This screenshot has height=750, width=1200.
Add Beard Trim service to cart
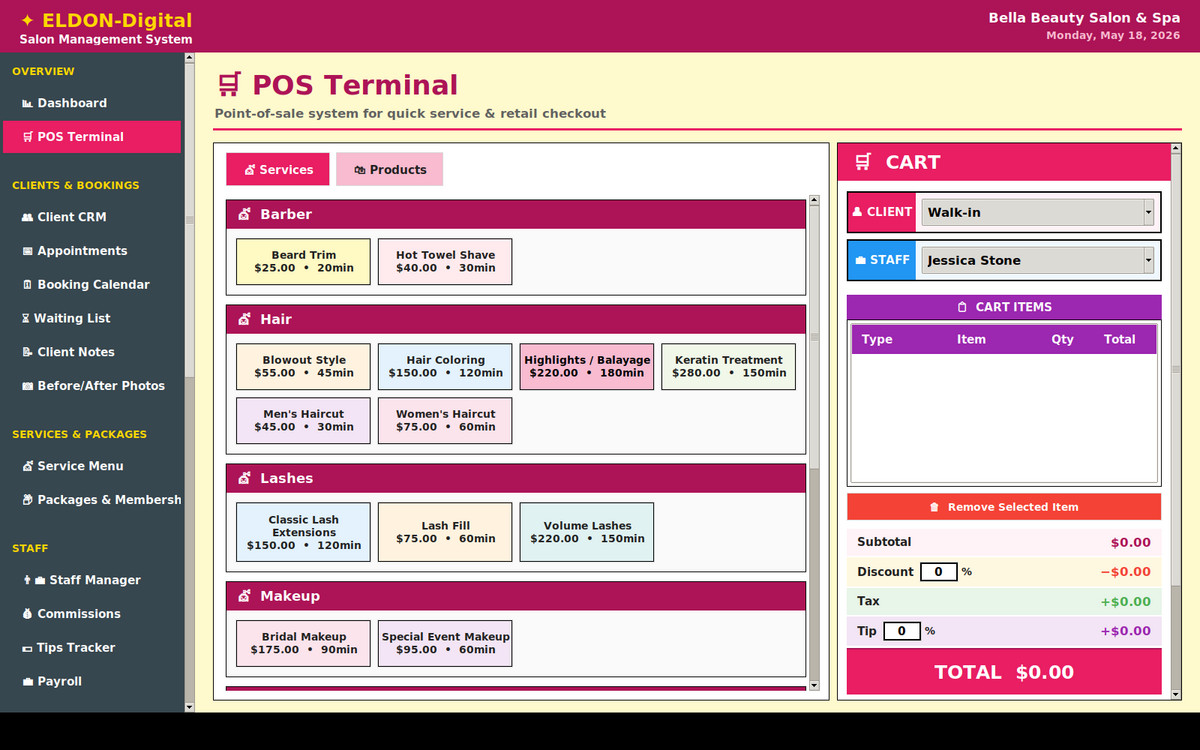(x=303, y=262)
